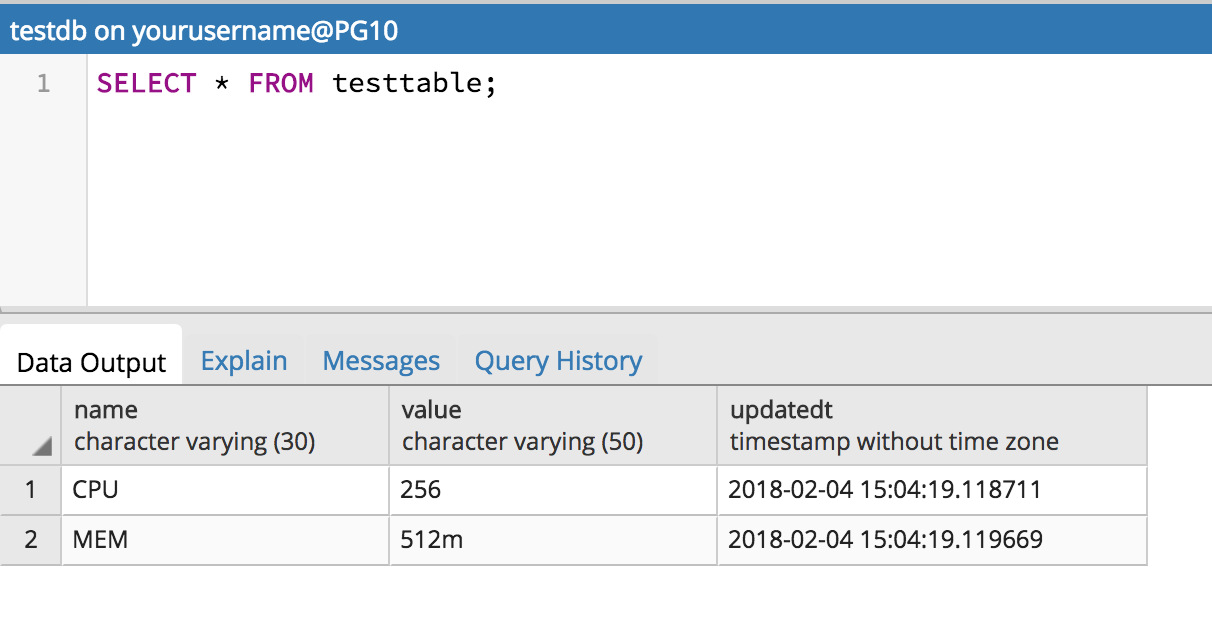Open the Messages tab

(380, 360)
